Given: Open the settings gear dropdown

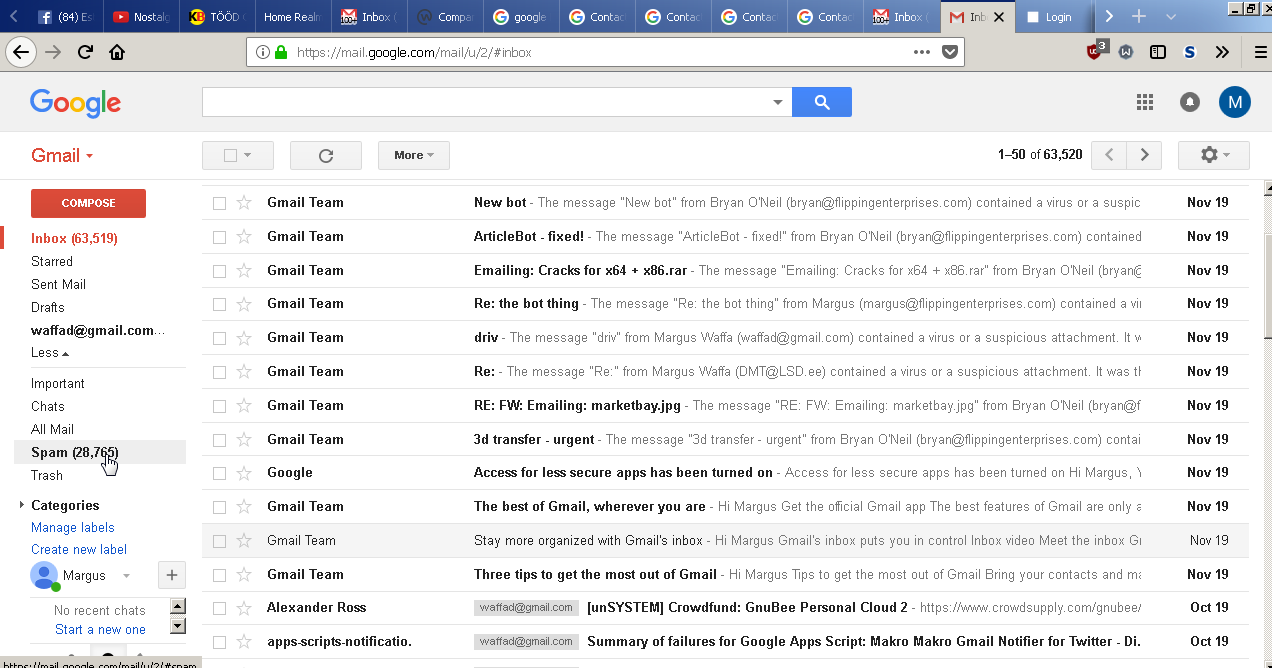Looking at the screenshot, I should pos(1213,155).
